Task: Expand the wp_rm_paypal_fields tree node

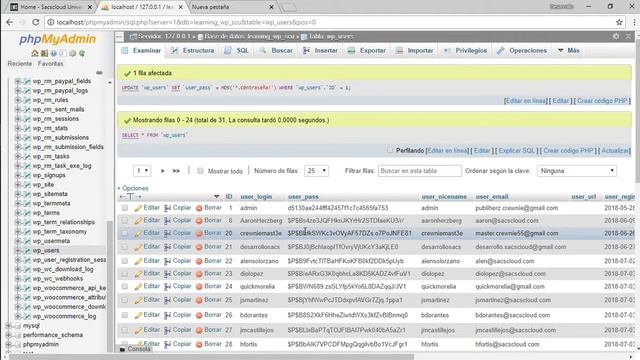Action: 18,81
